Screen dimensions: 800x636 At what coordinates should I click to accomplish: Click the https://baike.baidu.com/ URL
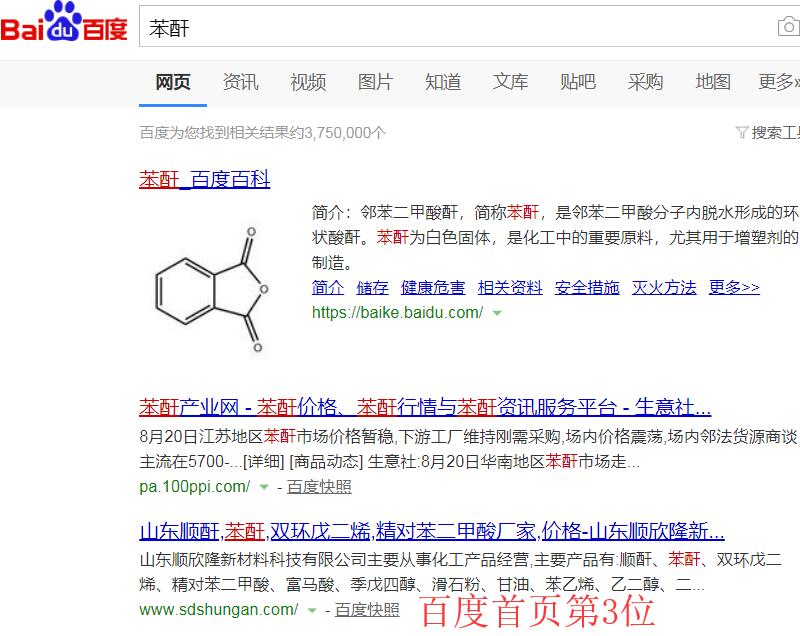tap(397, 312)
